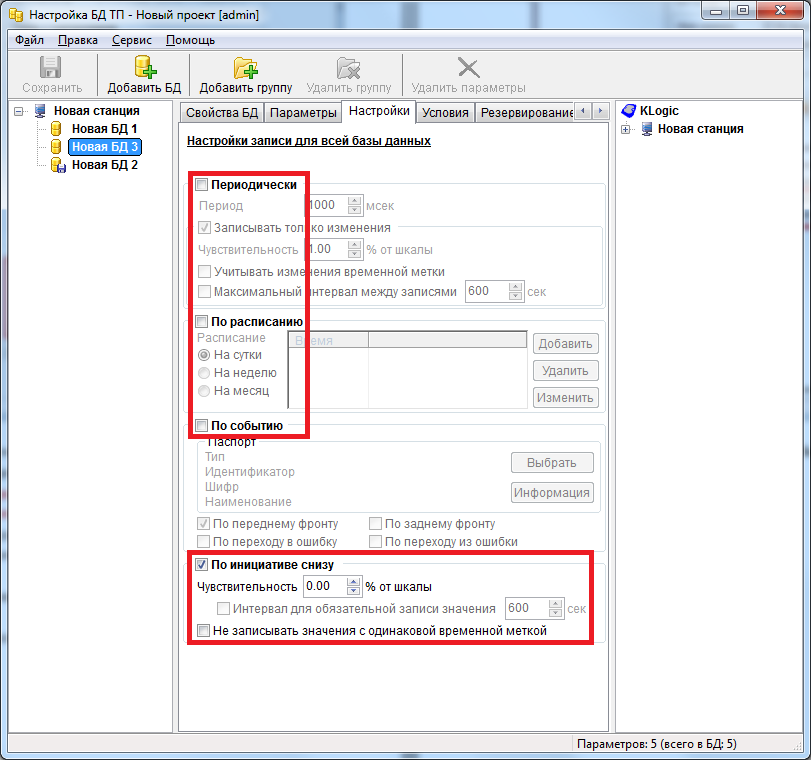The image size is (811, 760).
Task: Switch to the Параметры tab
Action: [303, 112]
